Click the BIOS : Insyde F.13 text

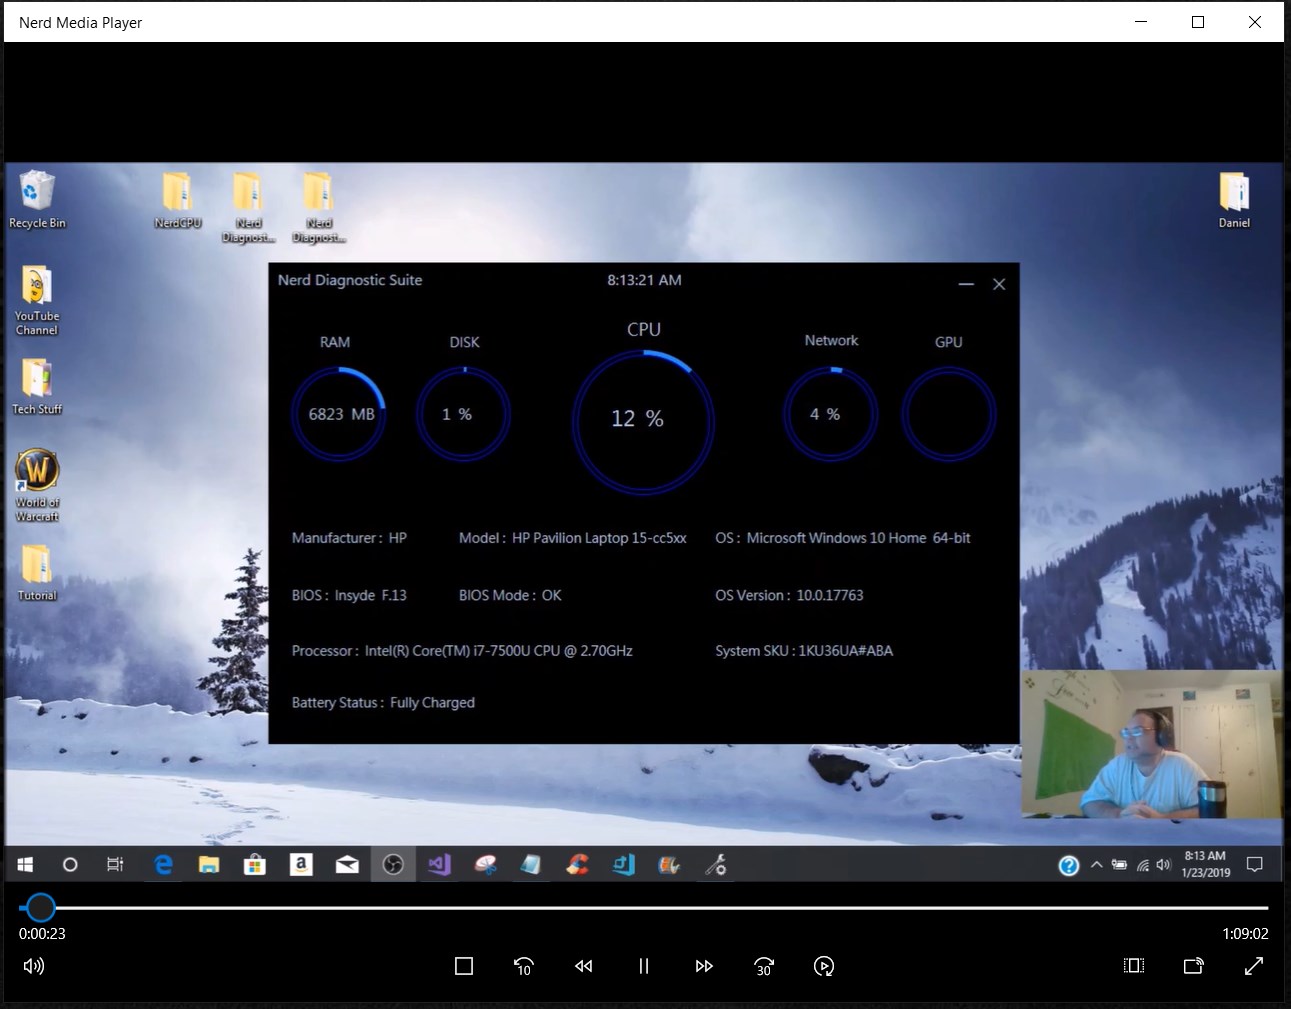[349, 595]
